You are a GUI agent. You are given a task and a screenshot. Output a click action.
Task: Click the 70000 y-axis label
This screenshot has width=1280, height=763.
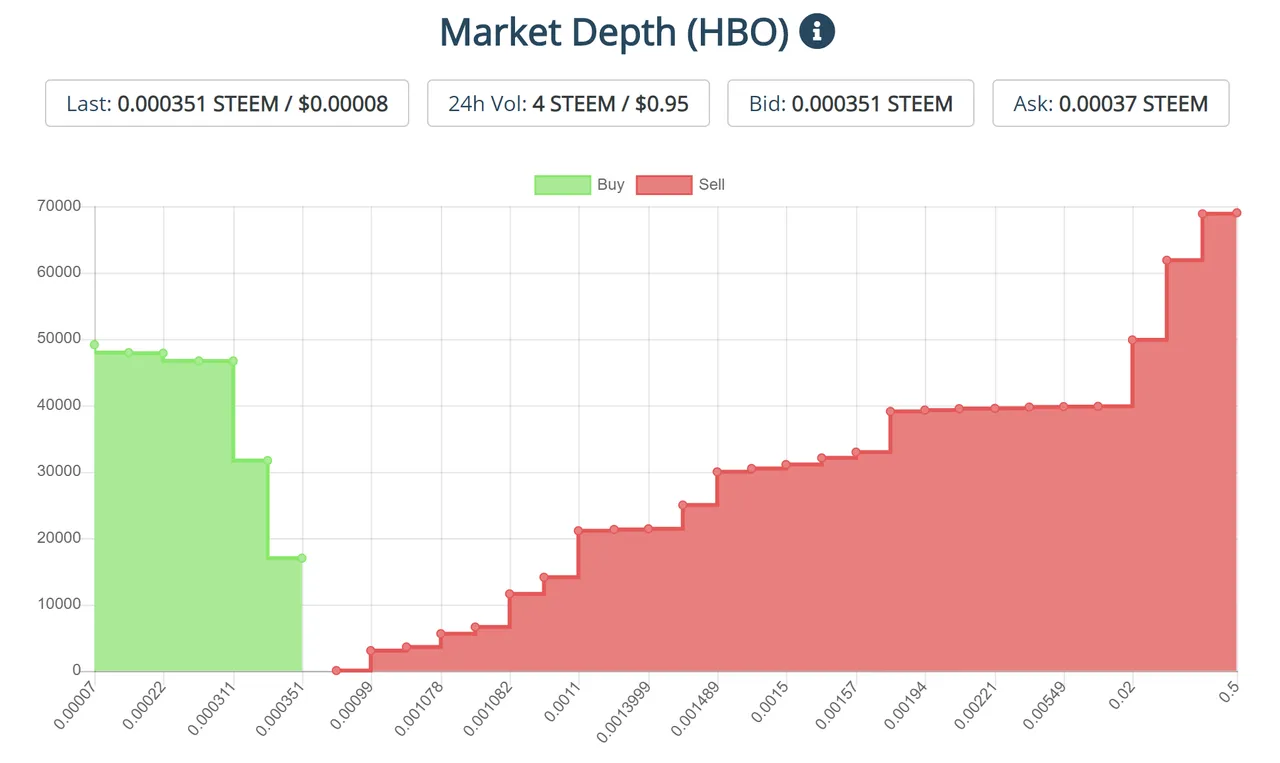click(x=60, y=207)
